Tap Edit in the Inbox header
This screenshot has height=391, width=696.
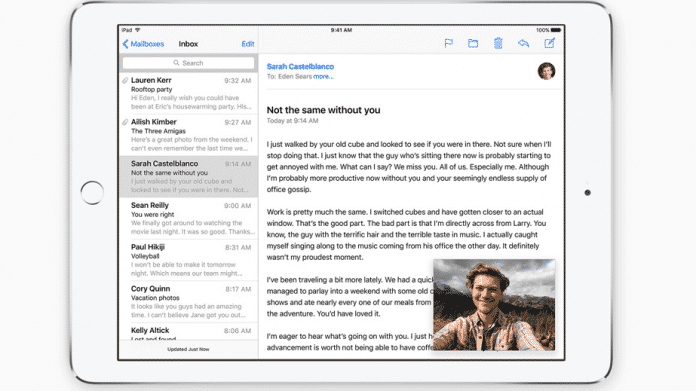(x=248, y=44)
